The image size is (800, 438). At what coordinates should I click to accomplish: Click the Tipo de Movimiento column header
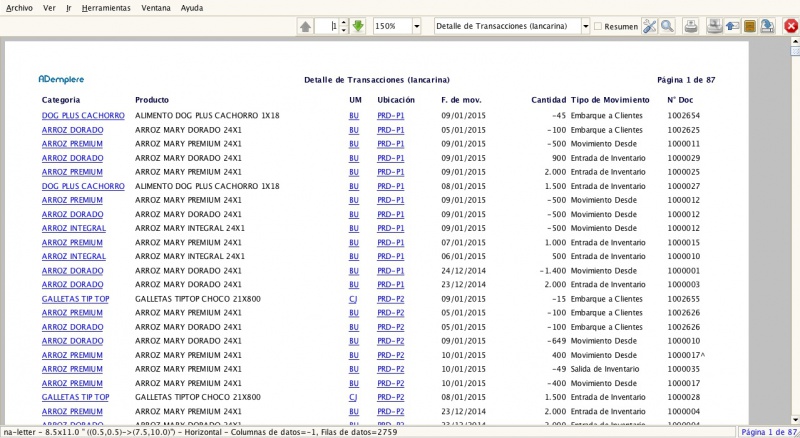click(610, 100)
